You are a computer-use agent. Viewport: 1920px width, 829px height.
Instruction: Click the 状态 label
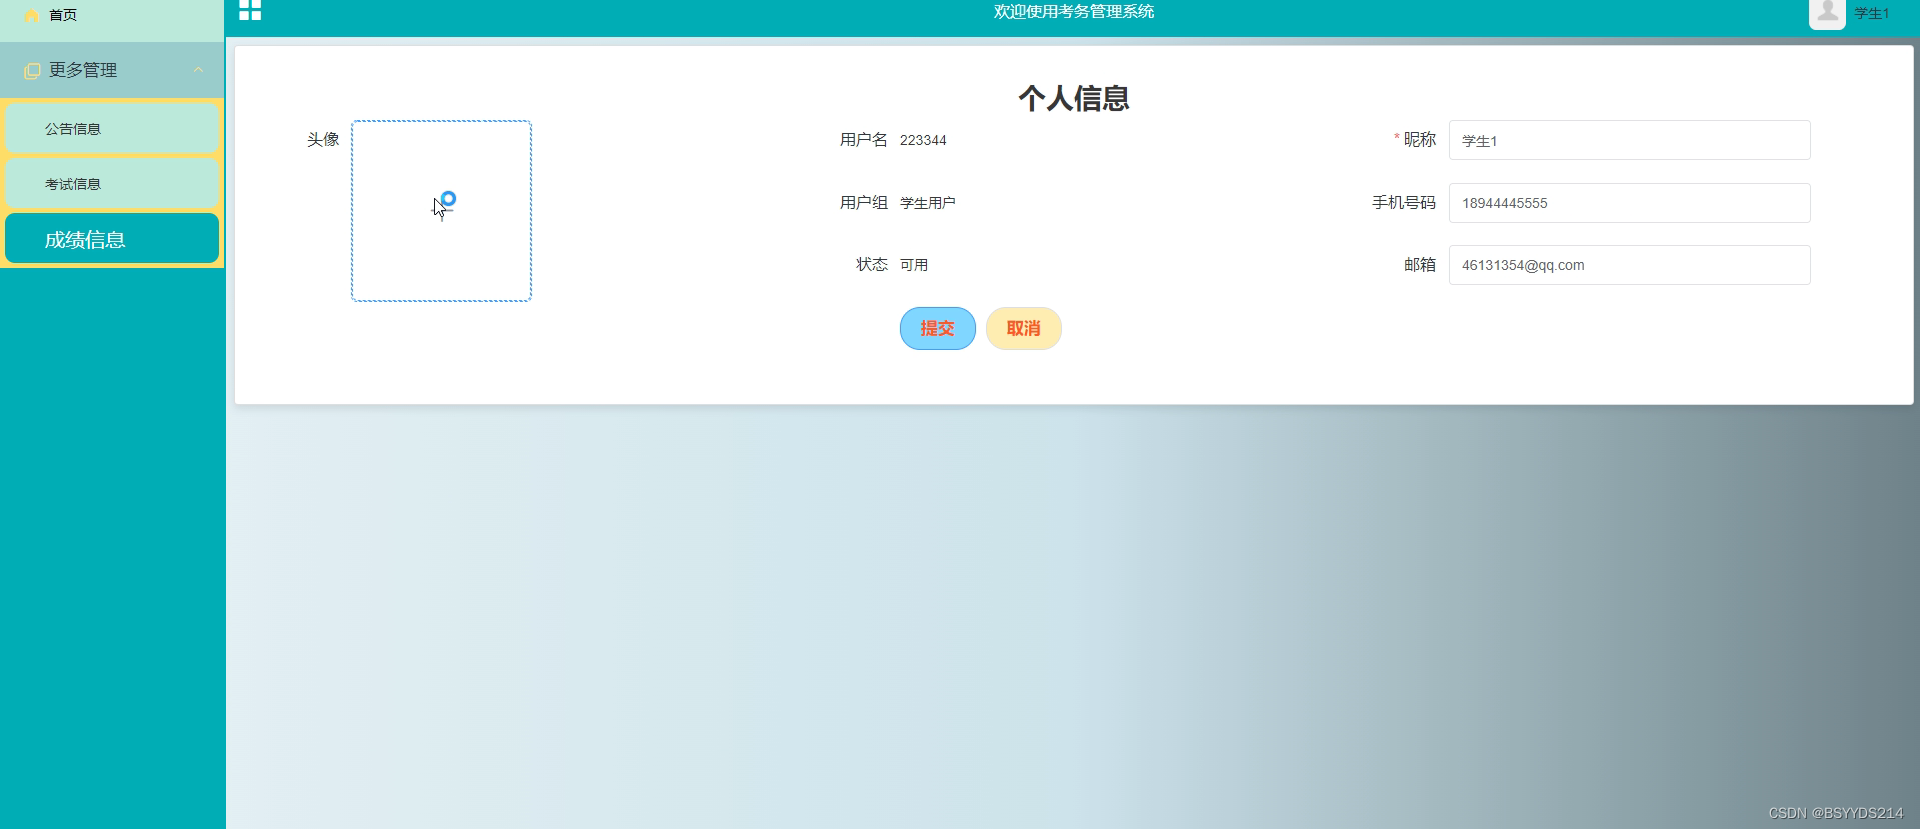[x=872, y=265]
